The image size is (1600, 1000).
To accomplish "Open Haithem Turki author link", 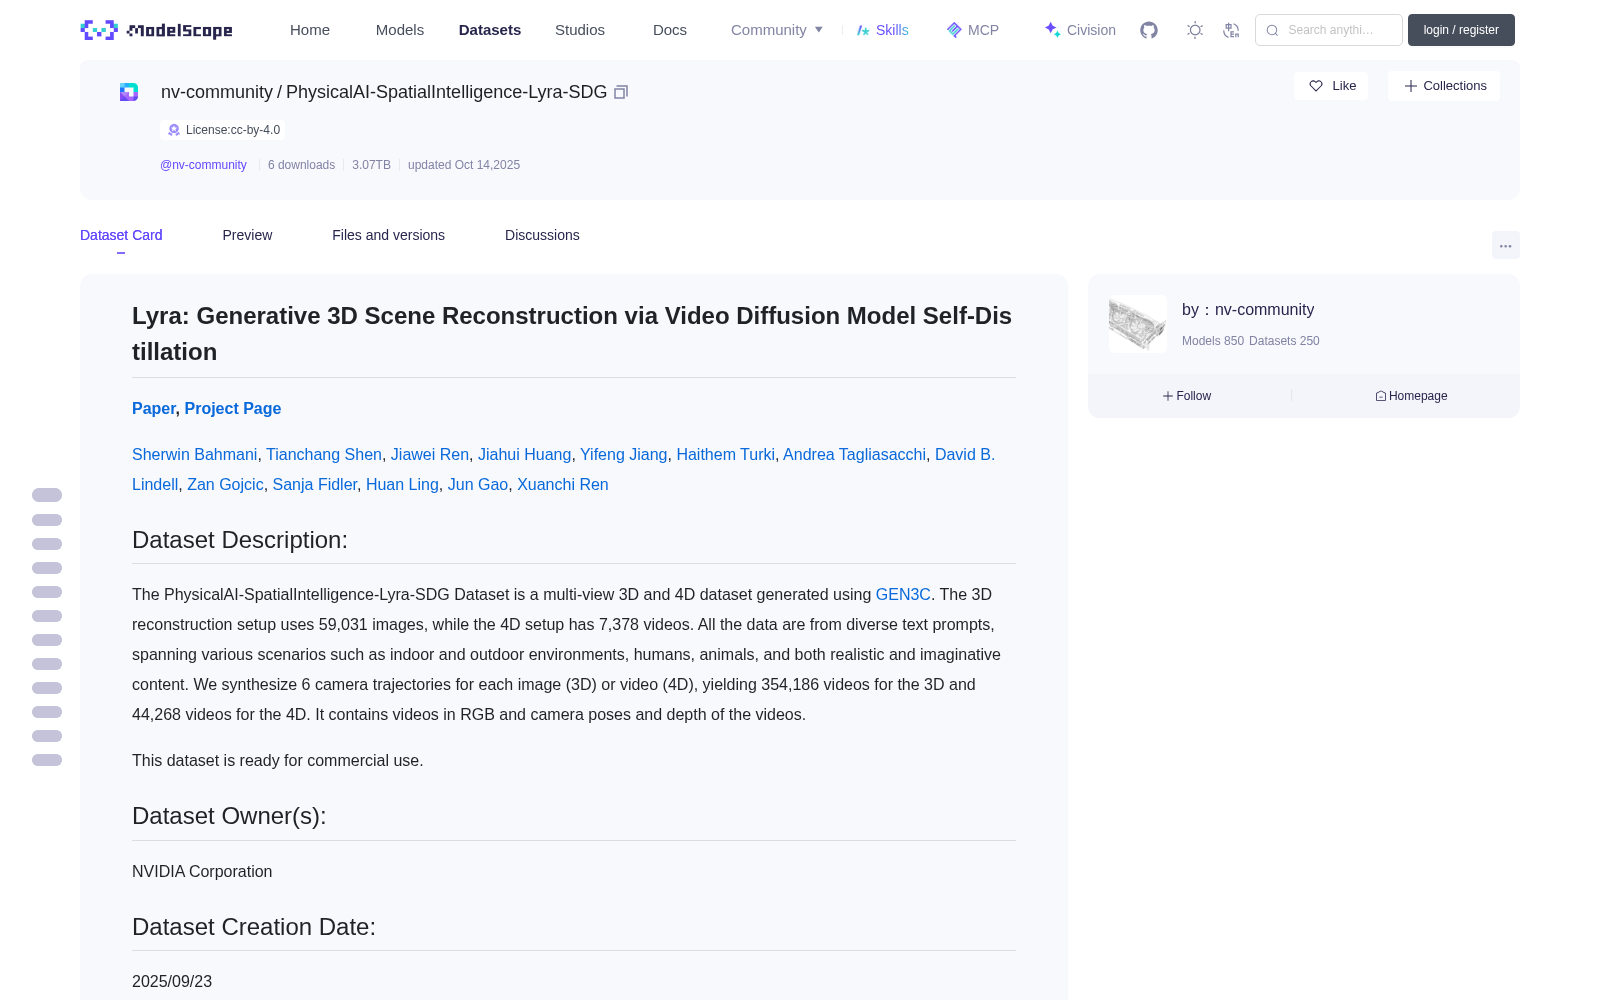I will tap(726, 454).
